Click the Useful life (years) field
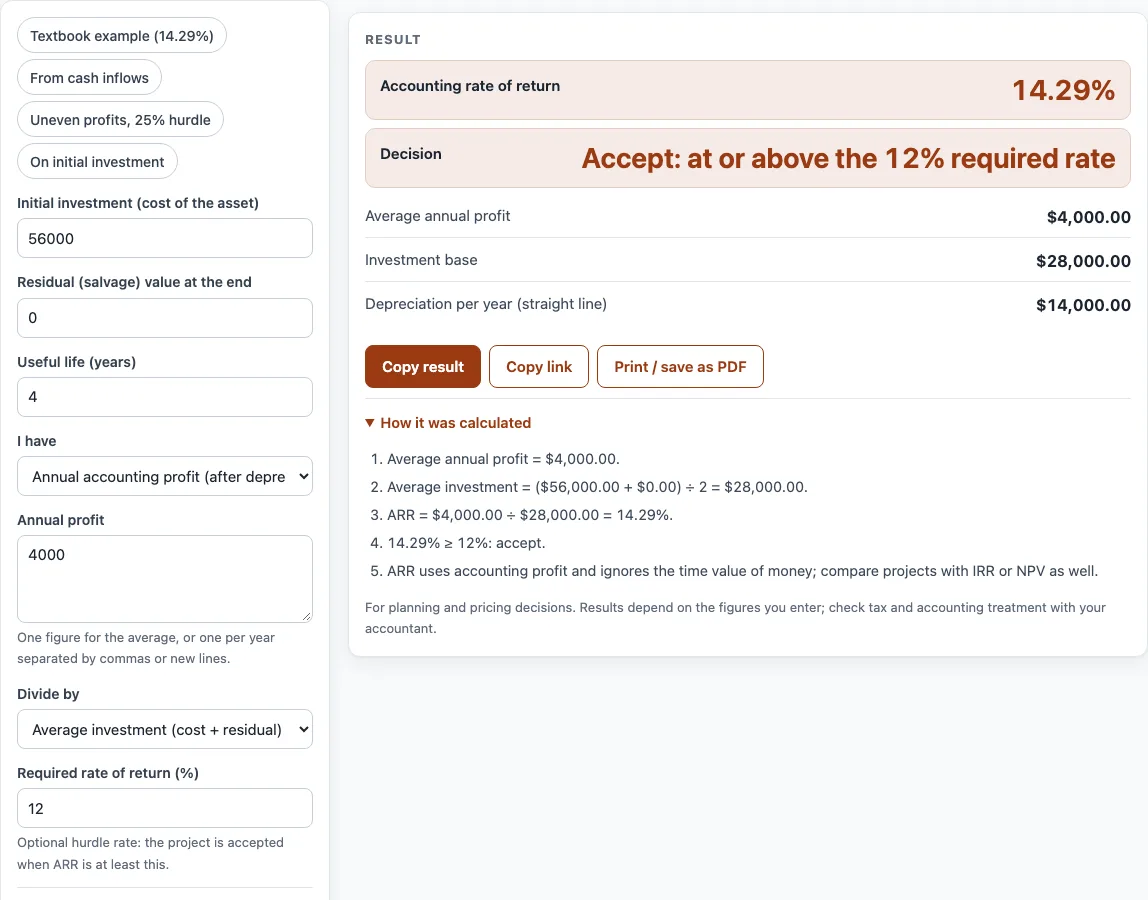The height and width of the screenshot is (900, 1148). (x=165, y=397)
